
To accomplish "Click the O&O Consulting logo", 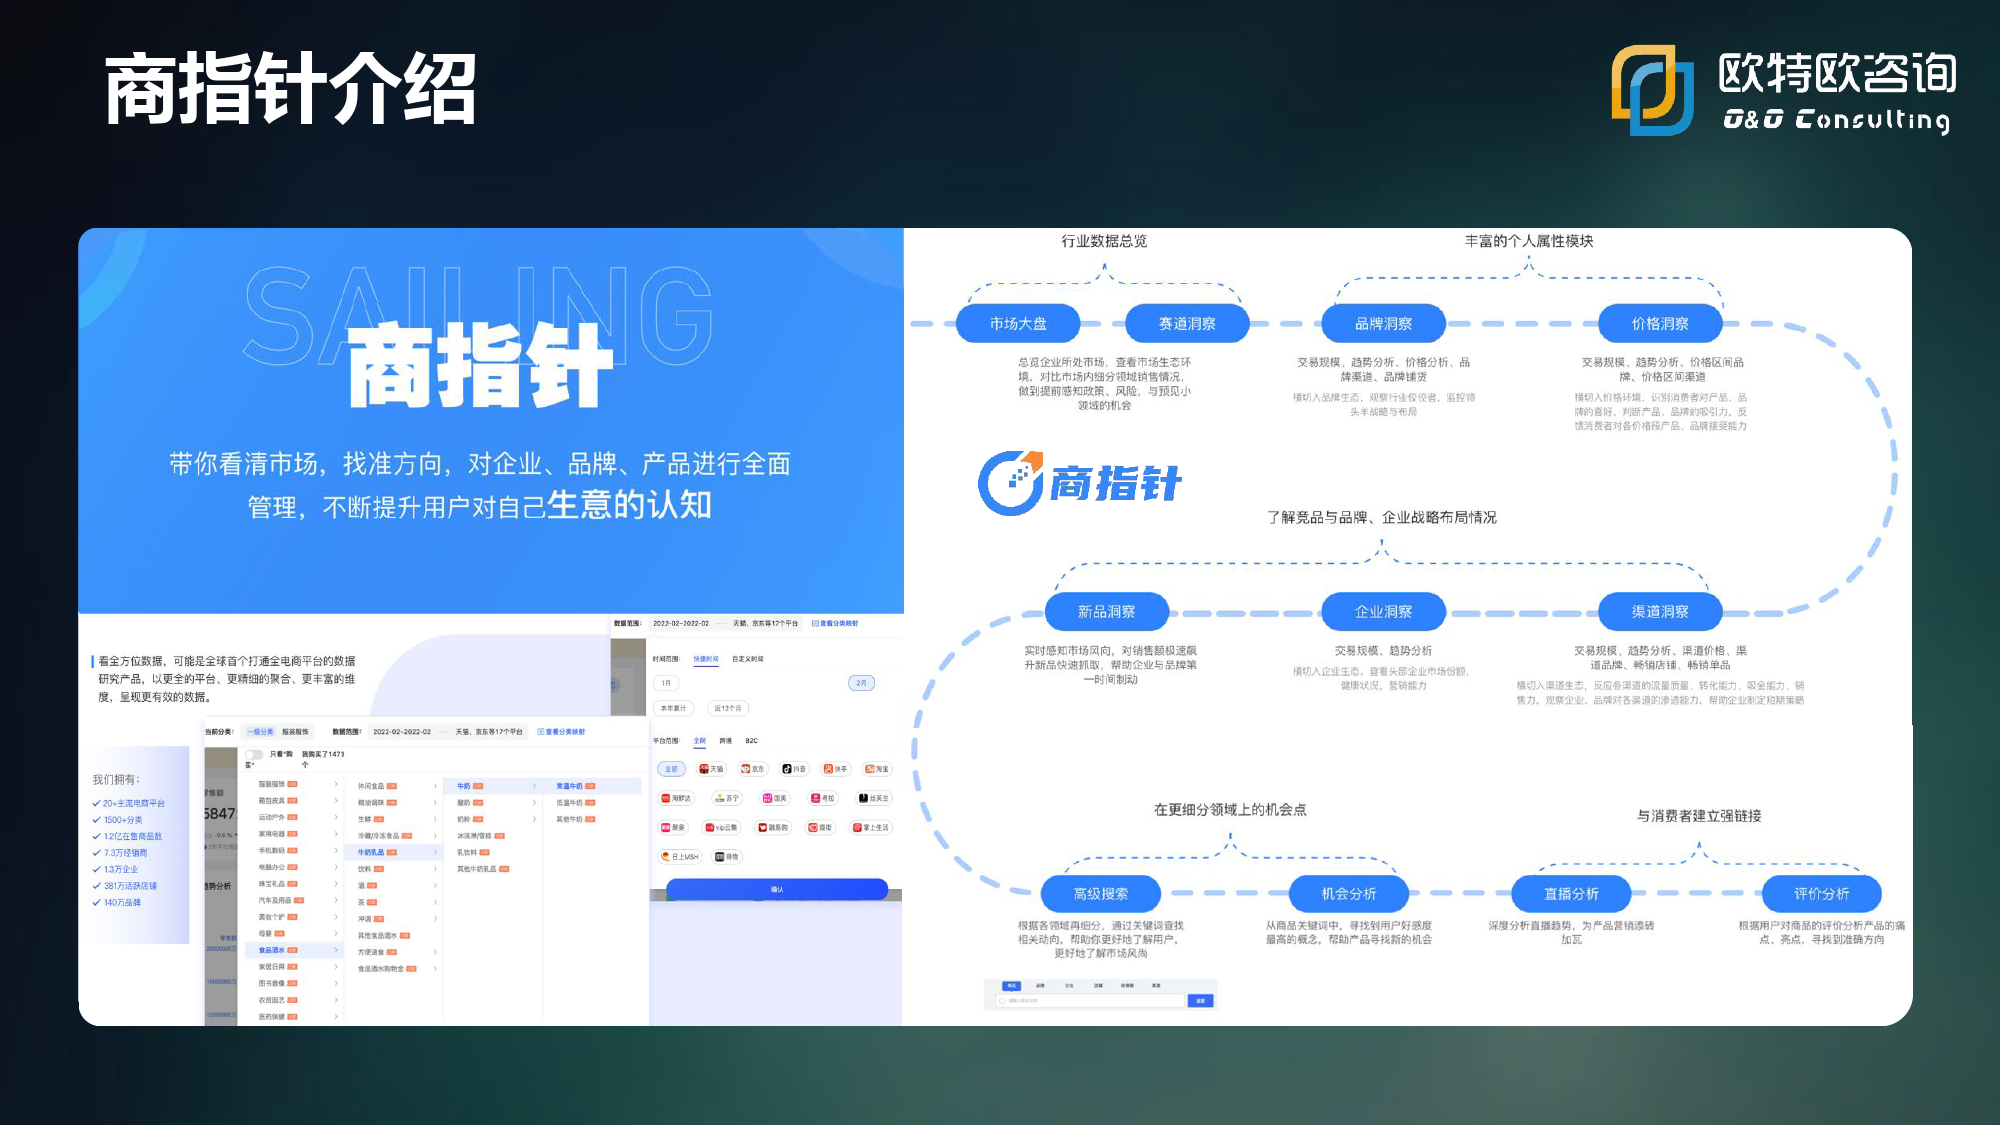I will (x=1784, y=90).
